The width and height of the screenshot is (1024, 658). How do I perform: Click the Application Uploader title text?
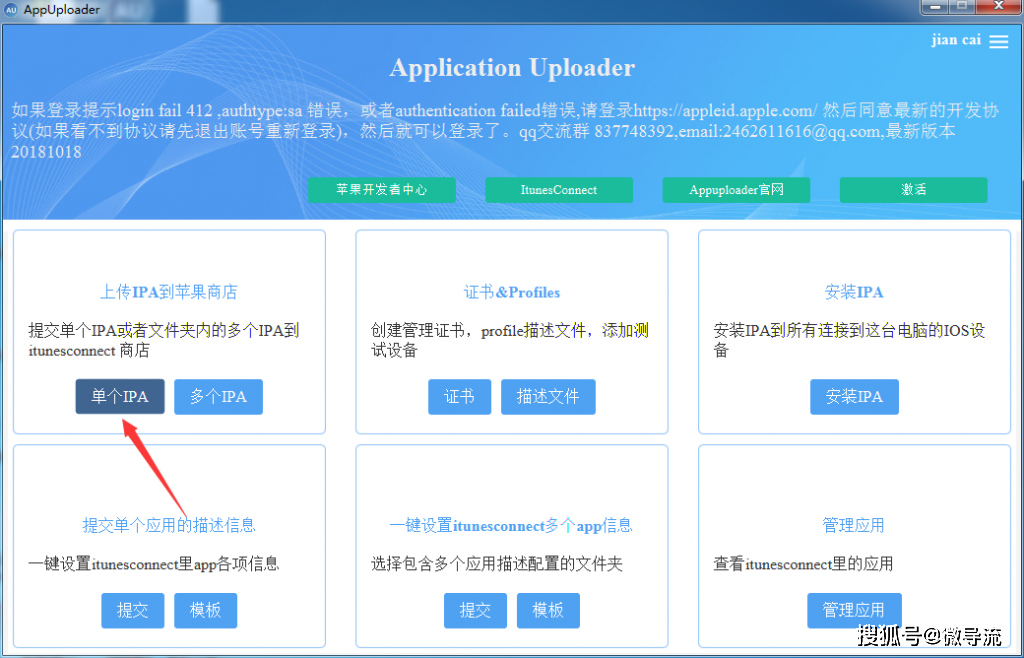point(512,68)
